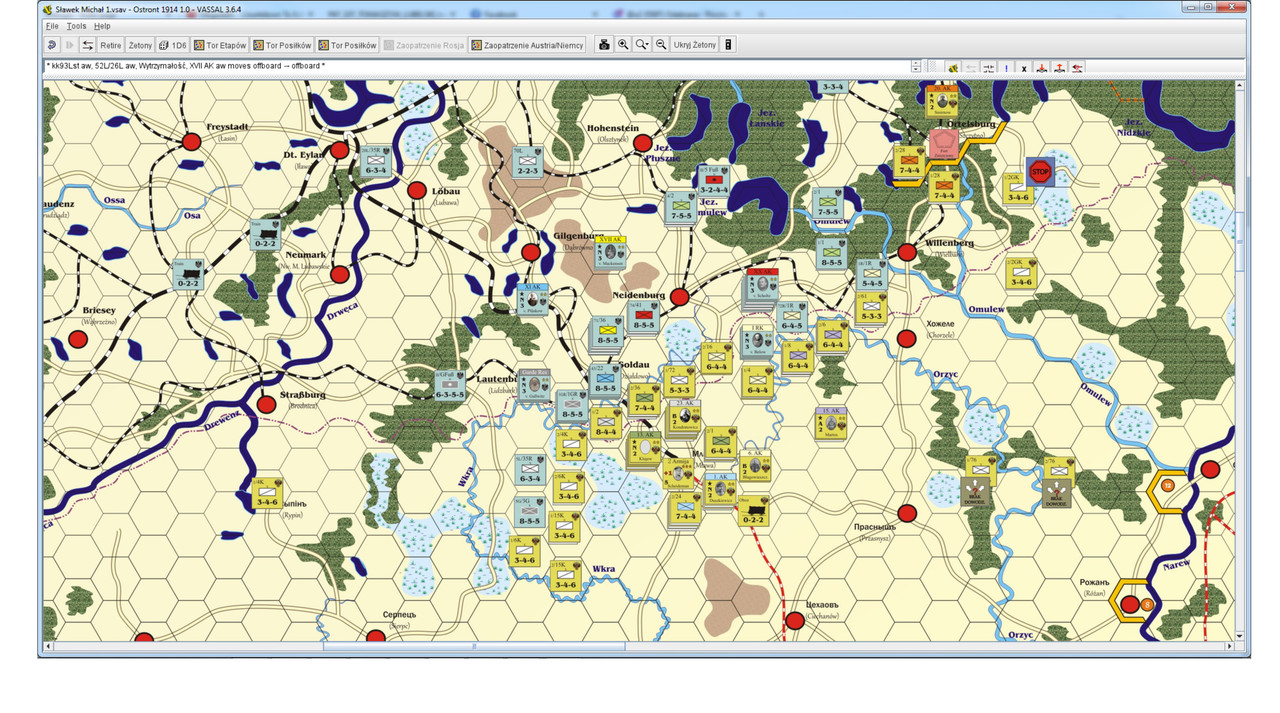The height and width of the screenshot is (713, 1280).
Task: Click the red down-arrow icon in second toolbar
Action: click(x=1042, y=68)
